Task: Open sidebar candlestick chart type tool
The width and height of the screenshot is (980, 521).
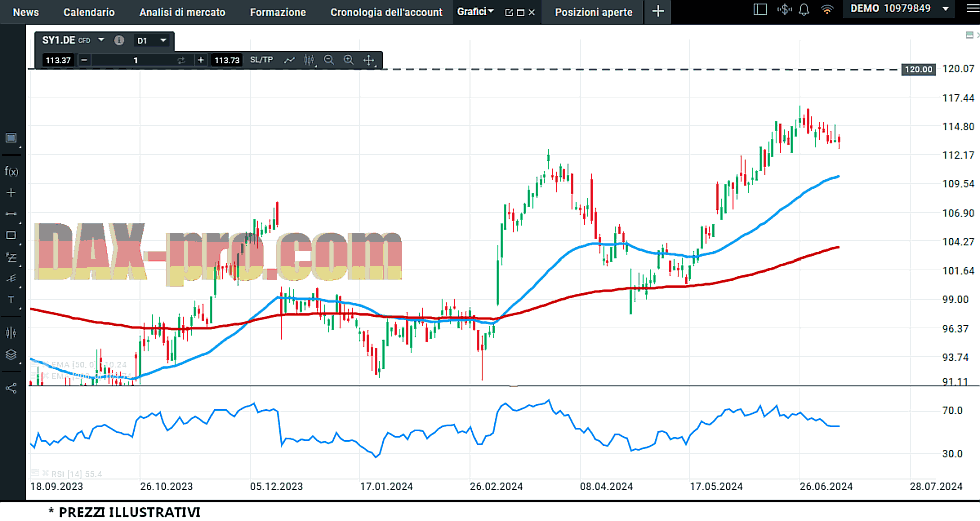Action: pos(11,333)
